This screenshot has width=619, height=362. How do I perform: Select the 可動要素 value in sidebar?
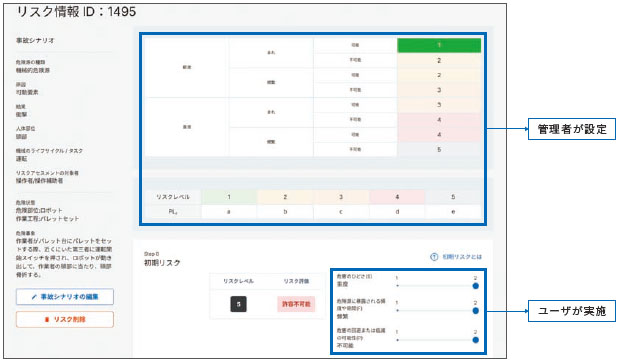pos(27,92)
